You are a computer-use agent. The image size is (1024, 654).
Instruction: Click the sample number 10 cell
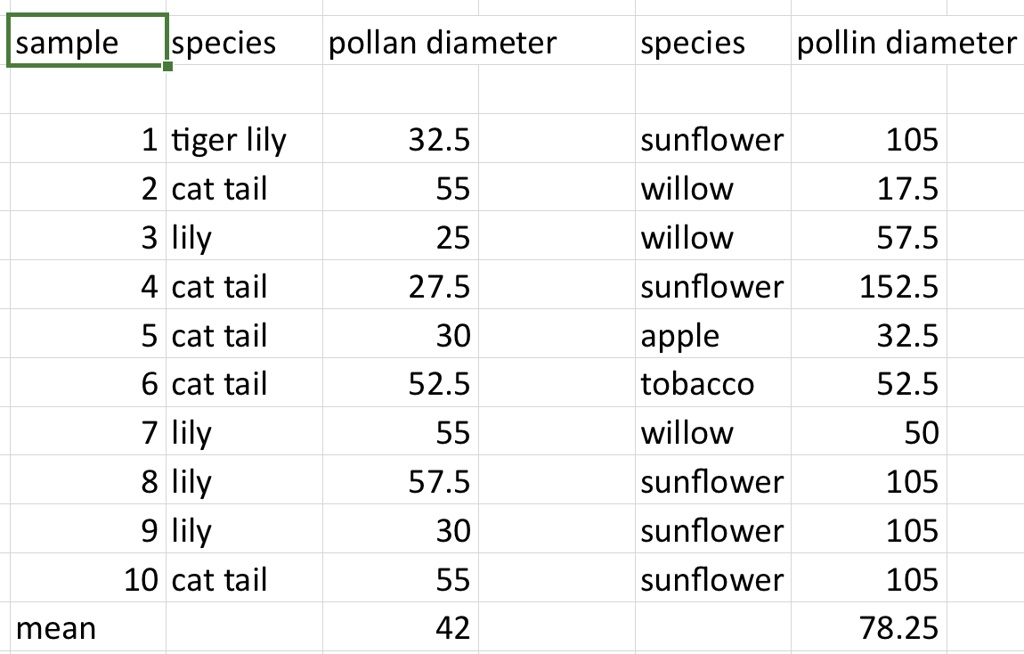(88, 578)
